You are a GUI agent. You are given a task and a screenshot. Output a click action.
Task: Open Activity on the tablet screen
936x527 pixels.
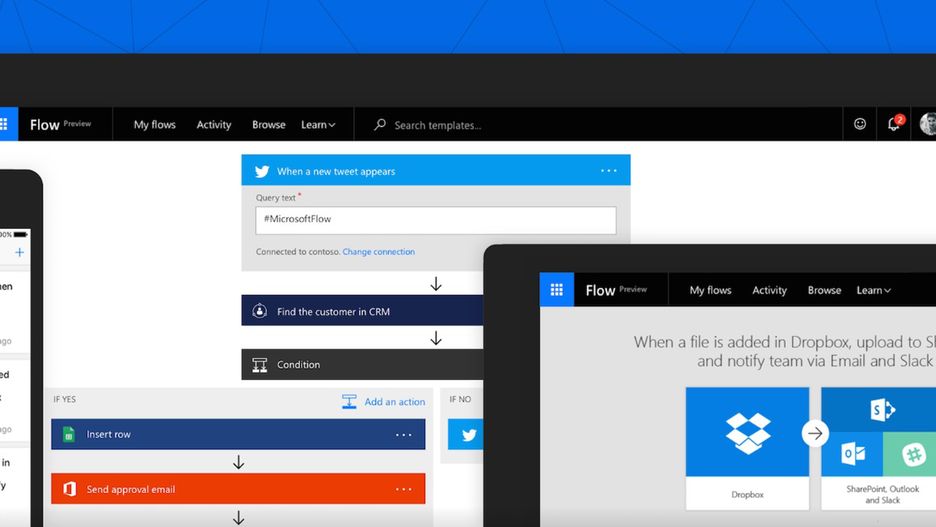(769, 290)
